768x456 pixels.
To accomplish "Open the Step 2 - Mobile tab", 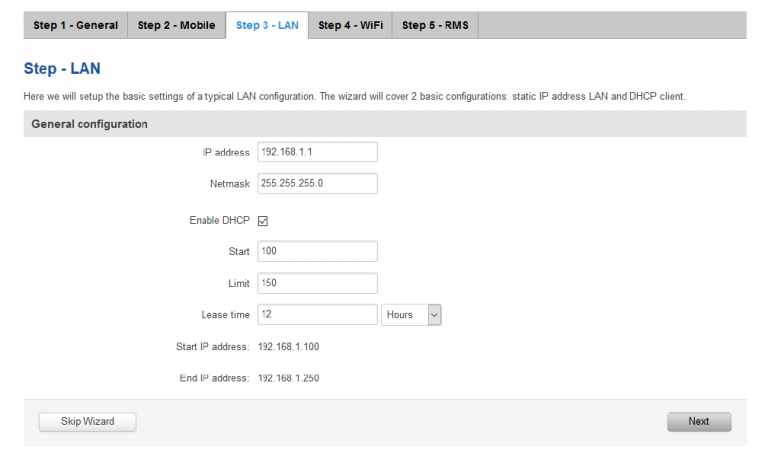I will pos(176,25).
